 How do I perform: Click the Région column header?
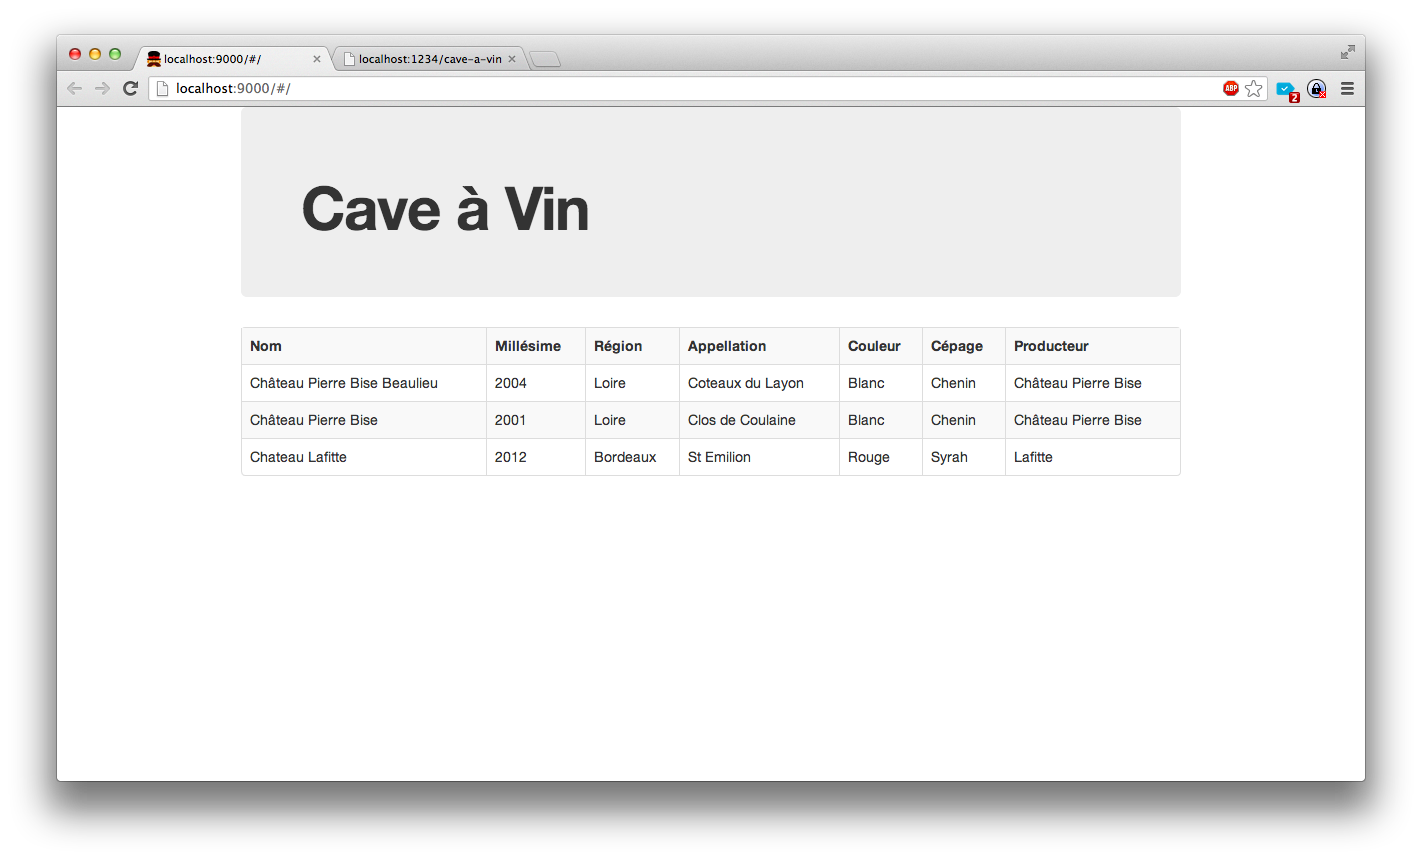(632, 346)
